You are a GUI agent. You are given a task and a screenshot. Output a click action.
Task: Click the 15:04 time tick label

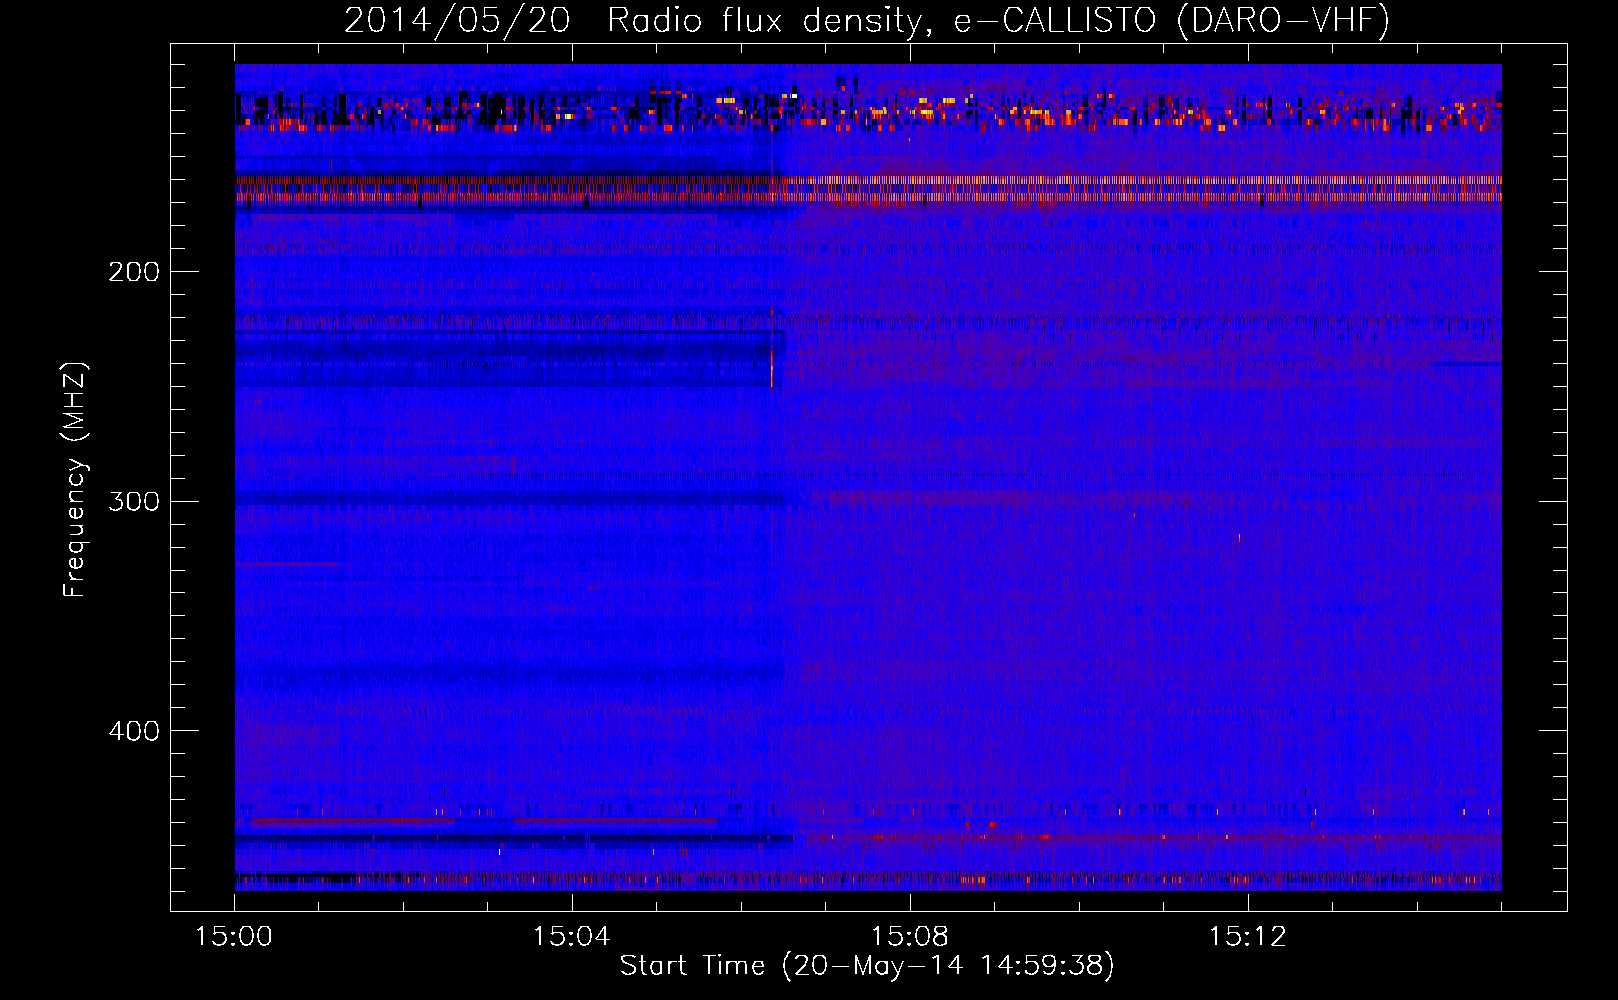point(572,936)
